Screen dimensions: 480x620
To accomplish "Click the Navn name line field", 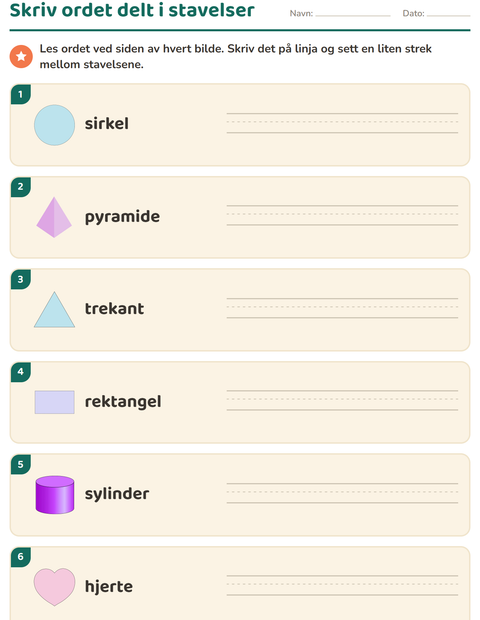I will tap(353, 13).
